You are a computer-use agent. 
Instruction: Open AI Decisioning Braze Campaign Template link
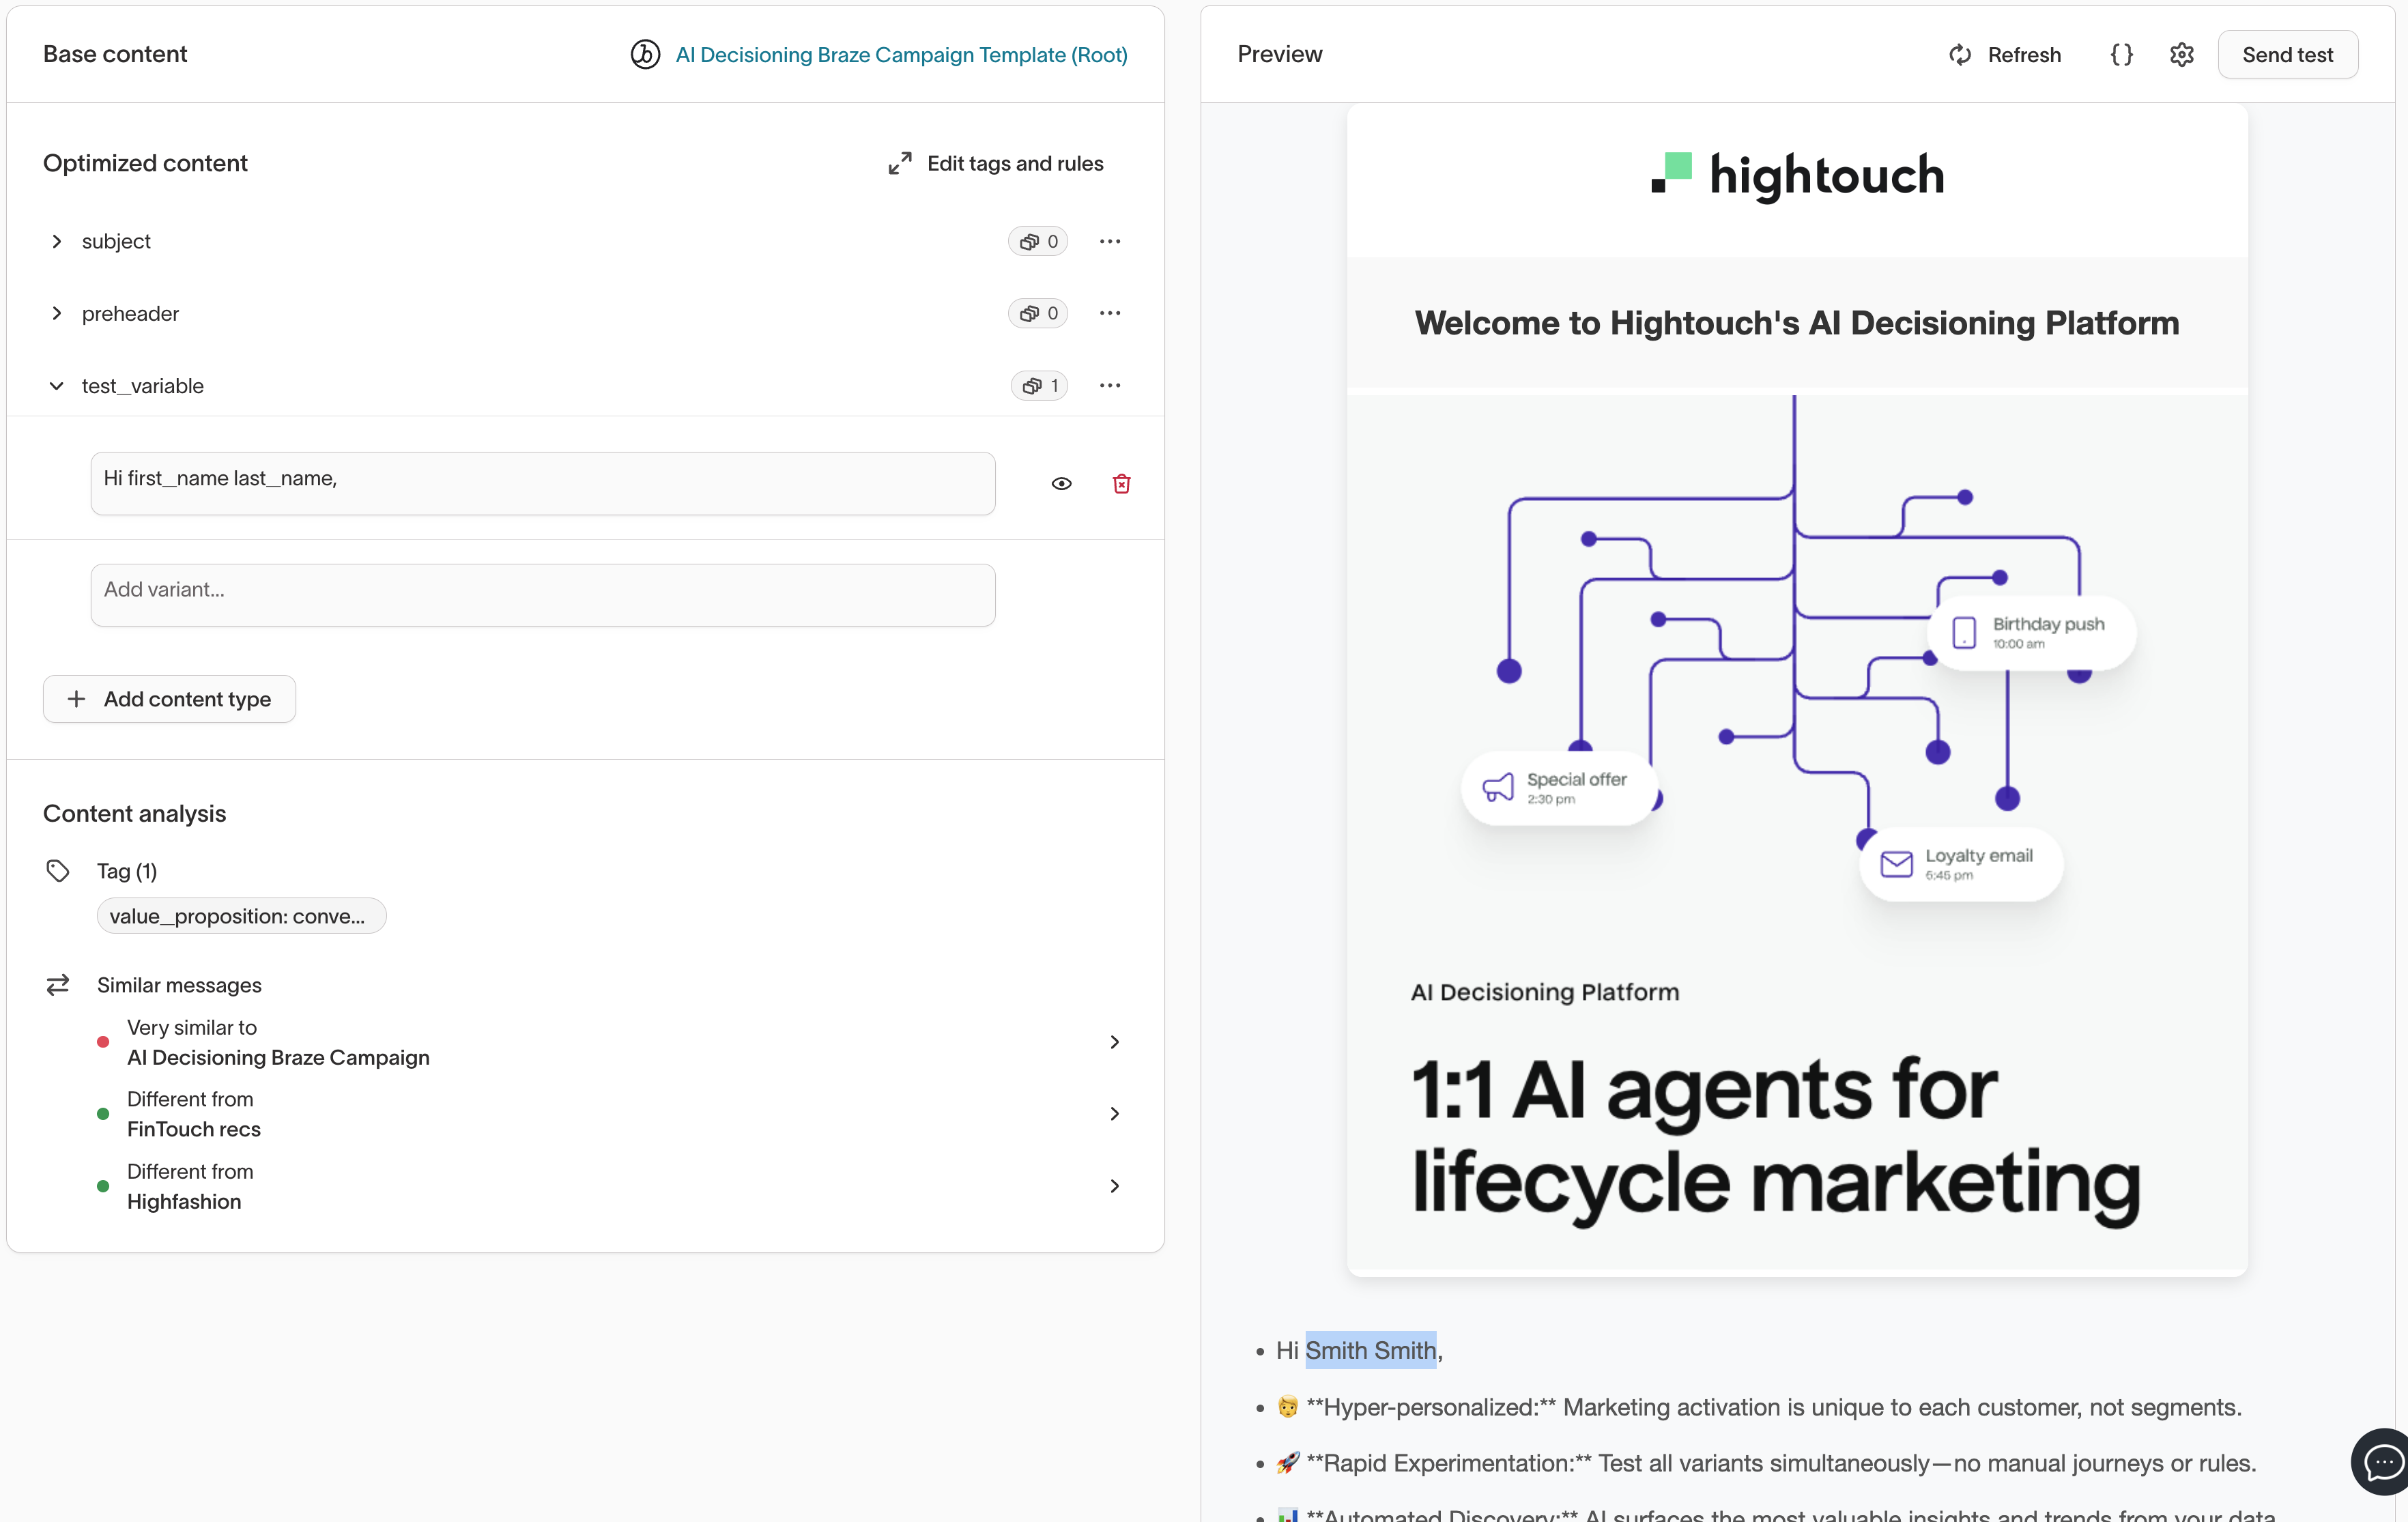click(900, 55)
